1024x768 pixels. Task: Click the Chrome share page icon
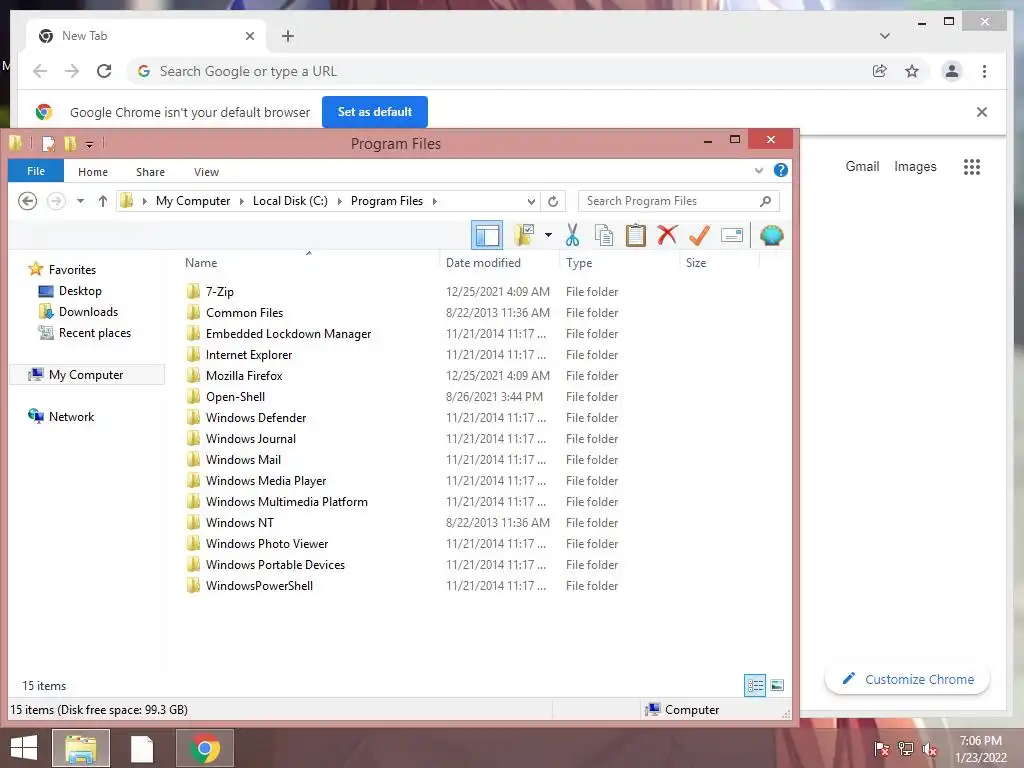(x=880, y=71)
